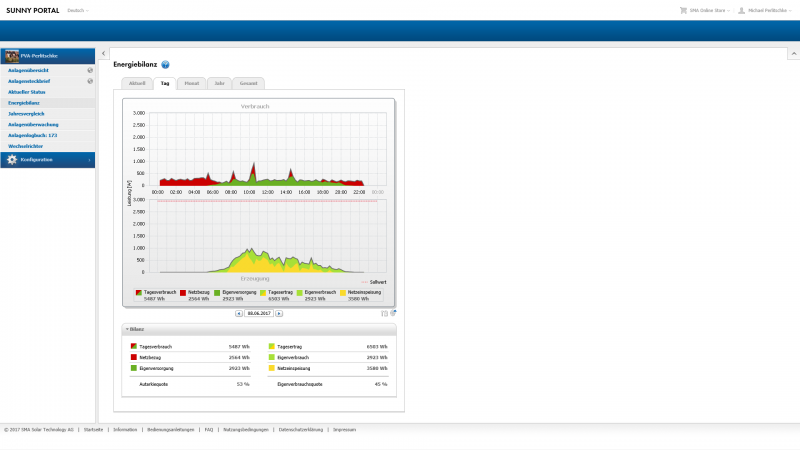The height and width of the screenshot is (450, 800).
Task: Switch to the Aktuell tab
Action: (137, 83)
